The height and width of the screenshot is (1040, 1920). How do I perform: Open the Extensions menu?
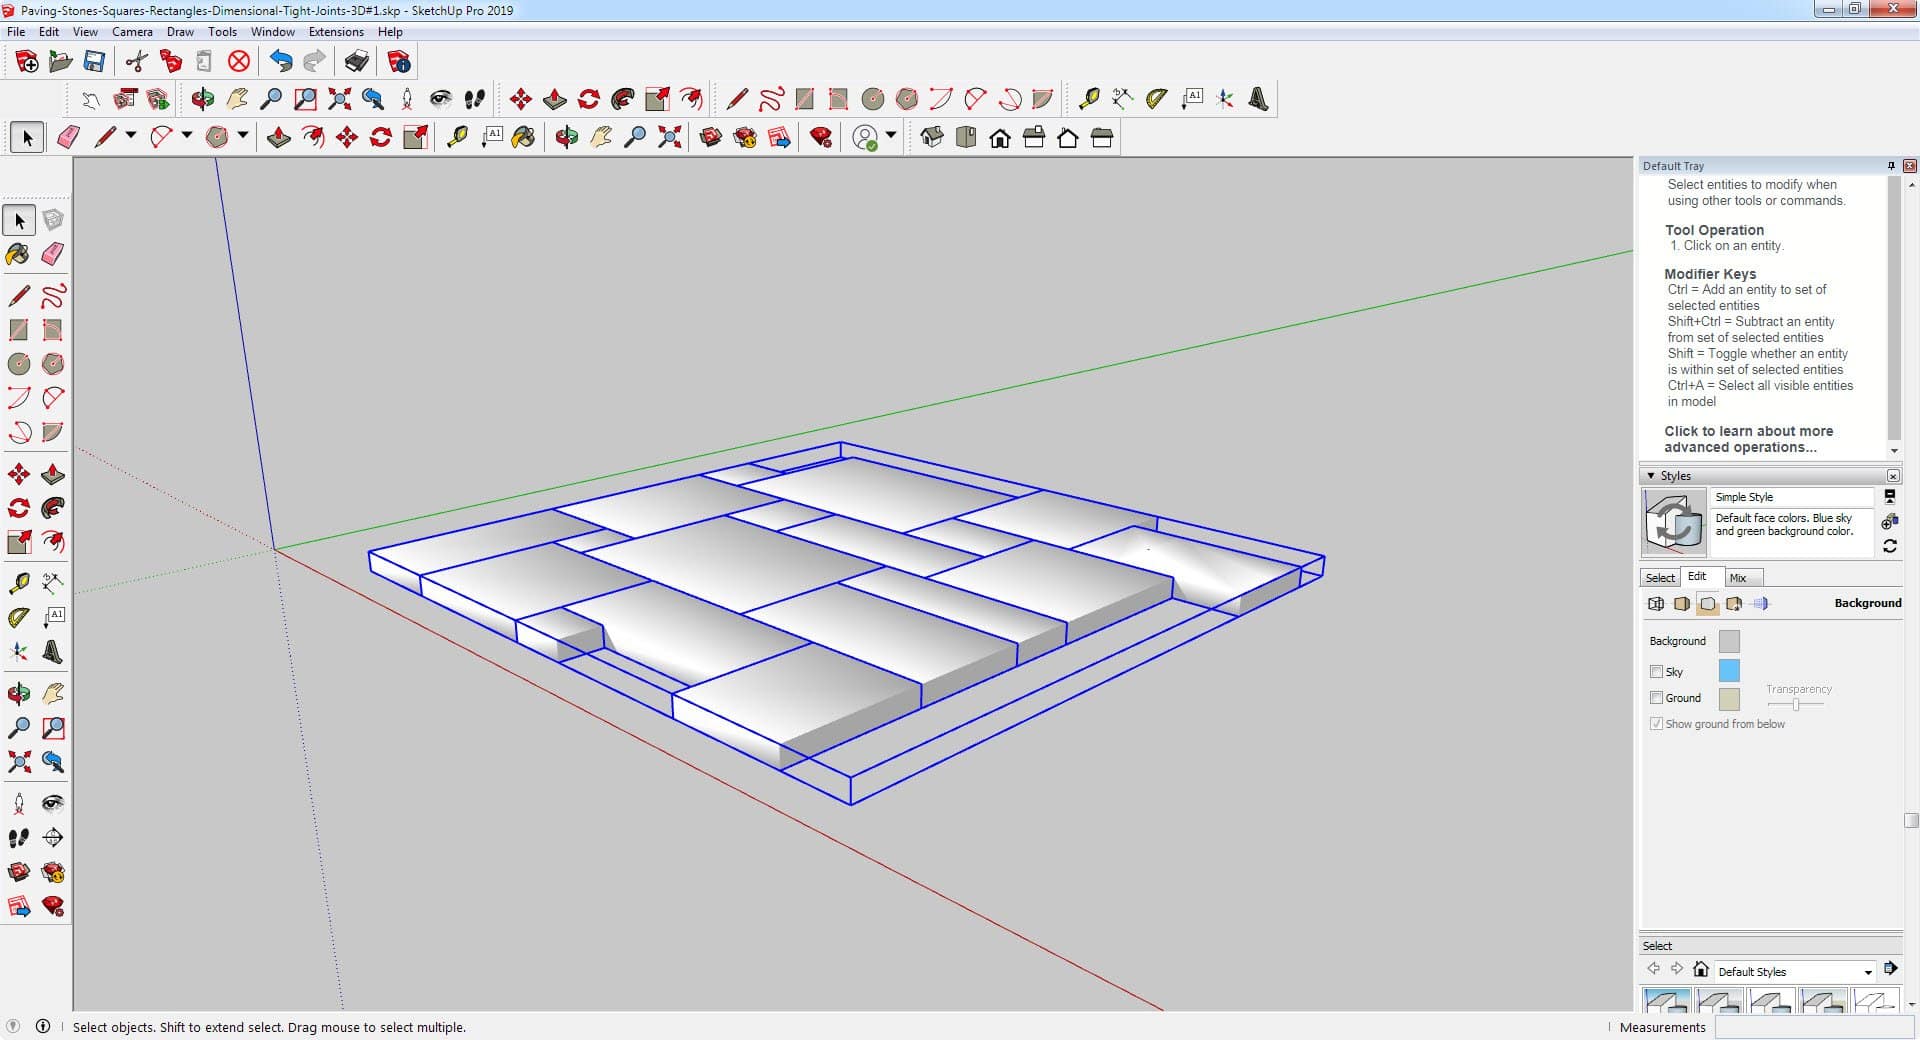tap(336, 32)
